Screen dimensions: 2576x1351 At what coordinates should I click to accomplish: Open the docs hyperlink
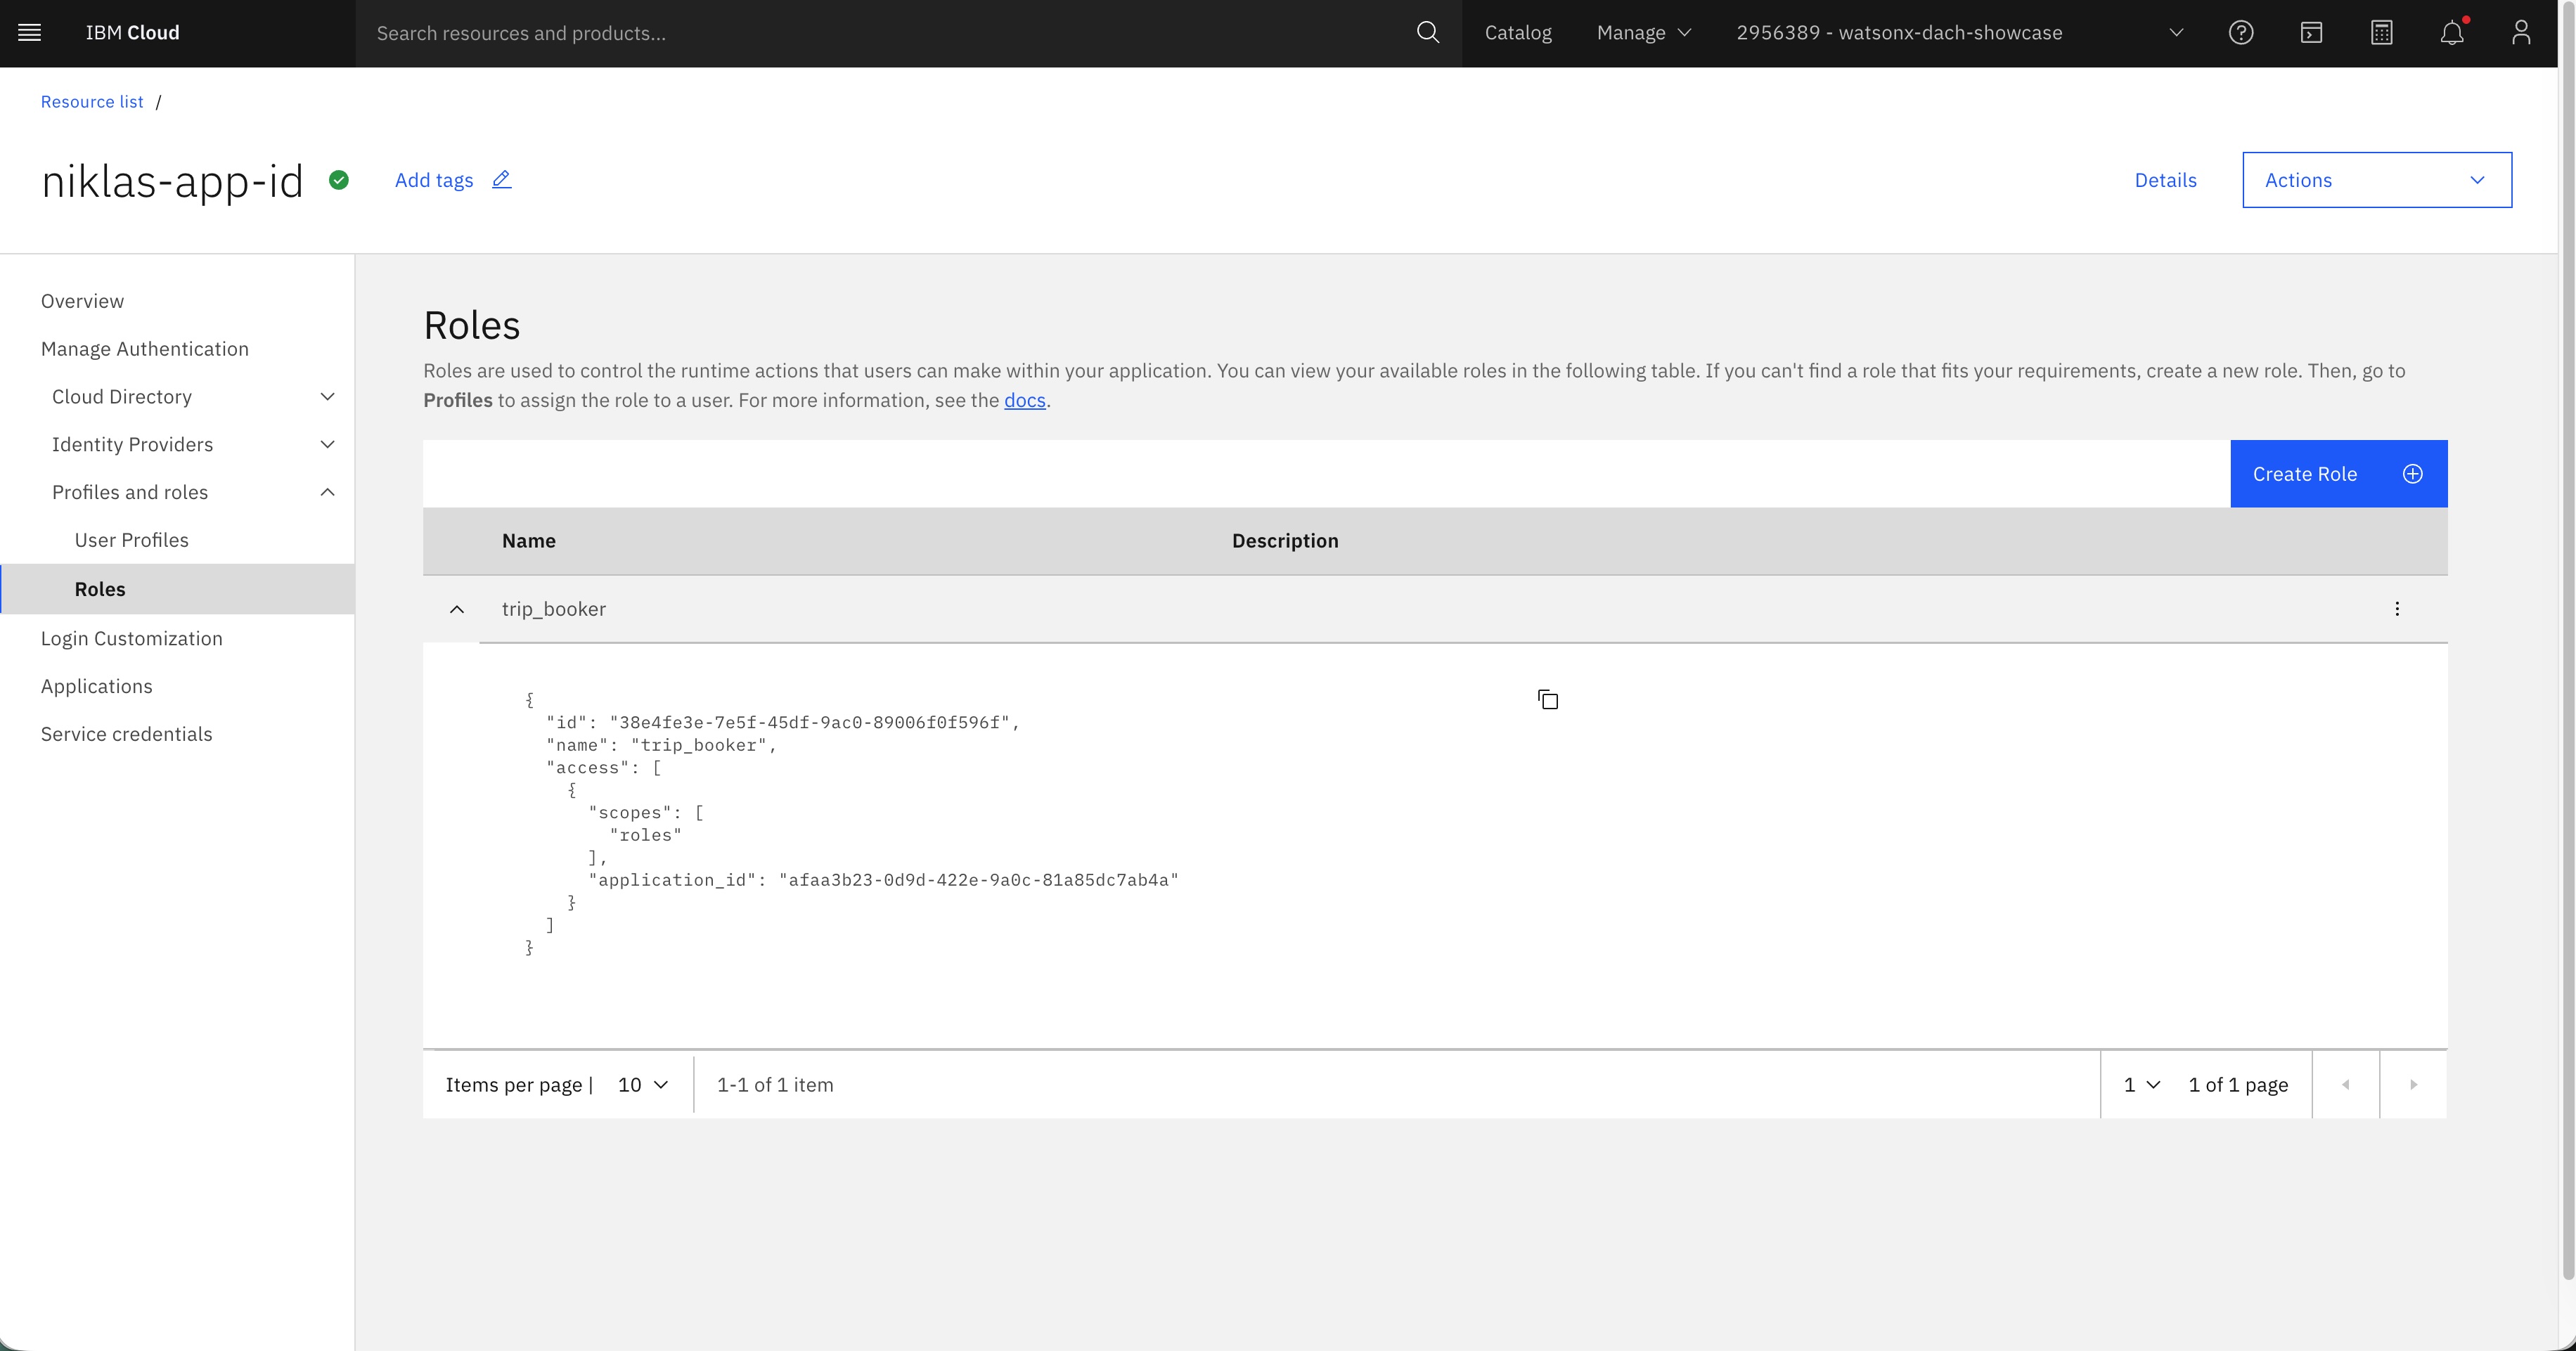pos(1024,400)
